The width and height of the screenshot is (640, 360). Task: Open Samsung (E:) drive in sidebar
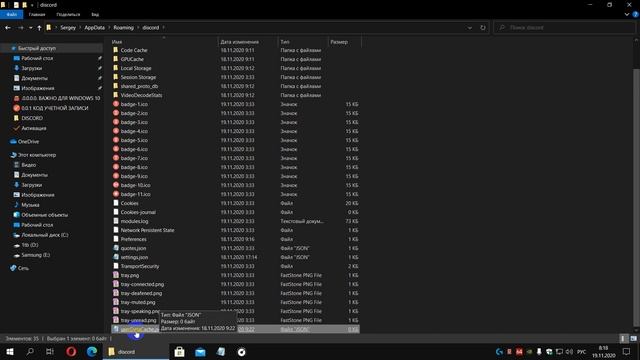click(x=36, y=255)
